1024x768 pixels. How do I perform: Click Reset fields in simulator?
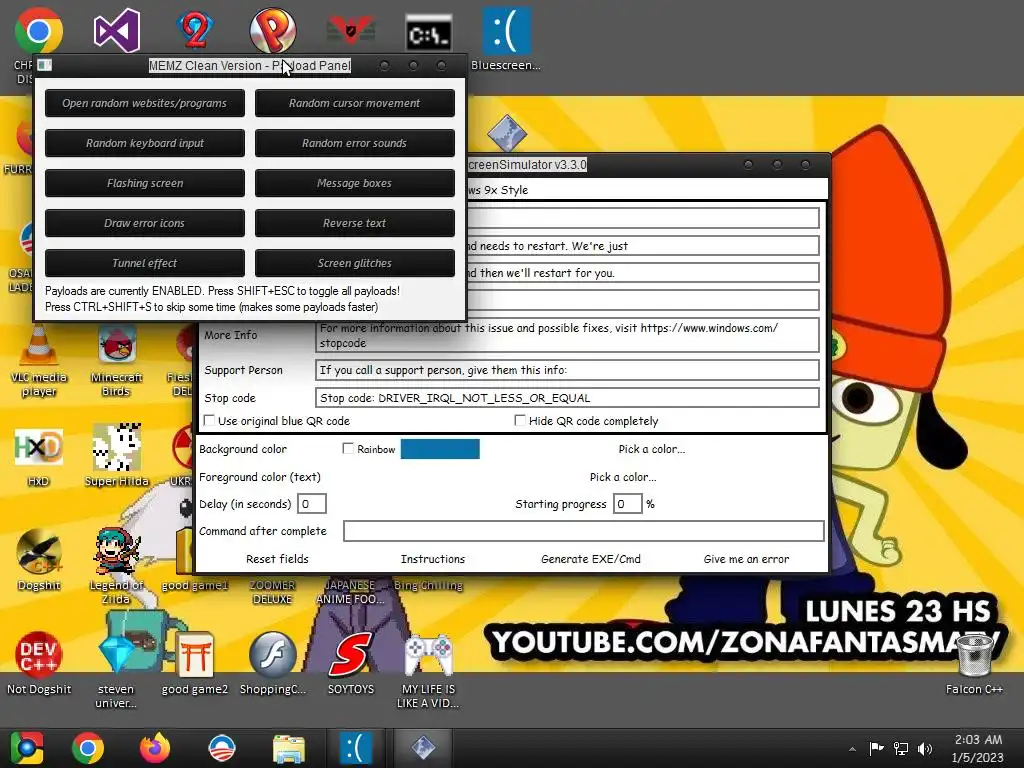pyautogui.click(x=278, y=559)
